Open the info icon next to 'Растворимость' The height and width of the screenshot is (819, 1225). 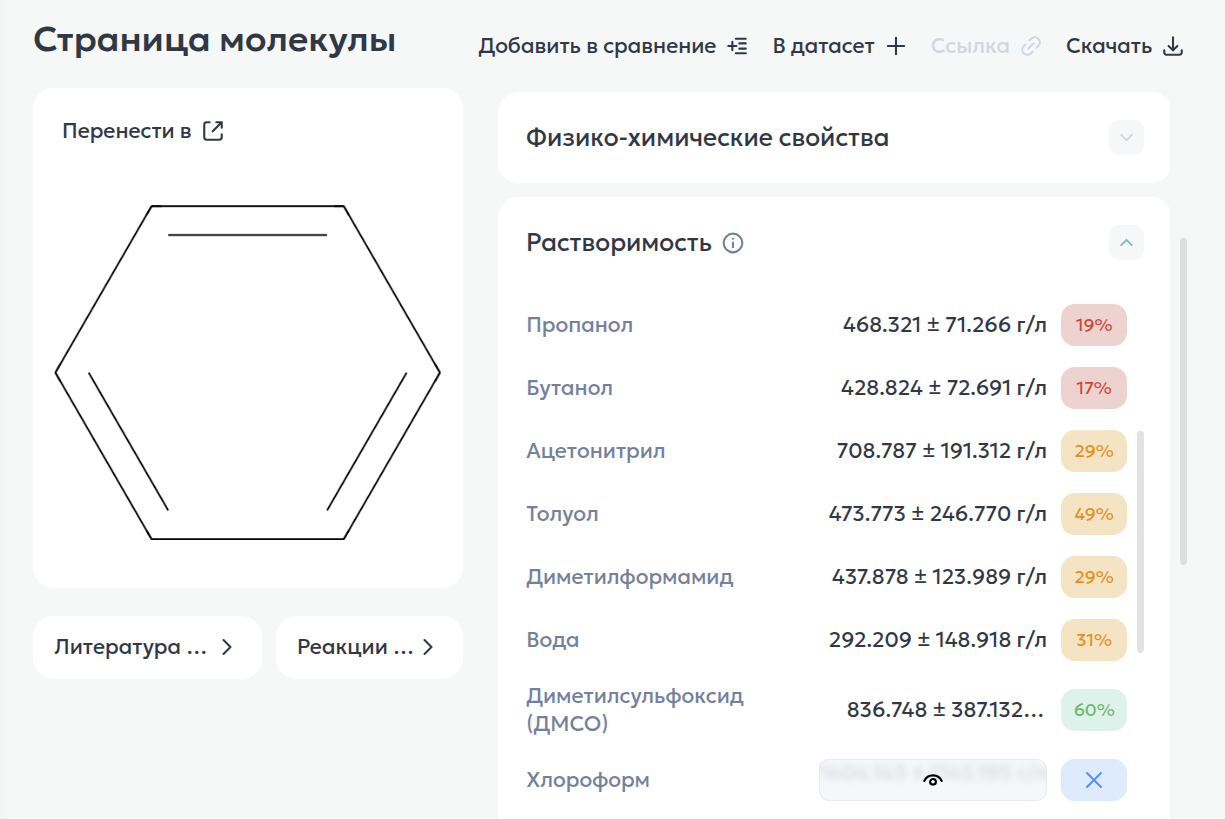(733, 243)
